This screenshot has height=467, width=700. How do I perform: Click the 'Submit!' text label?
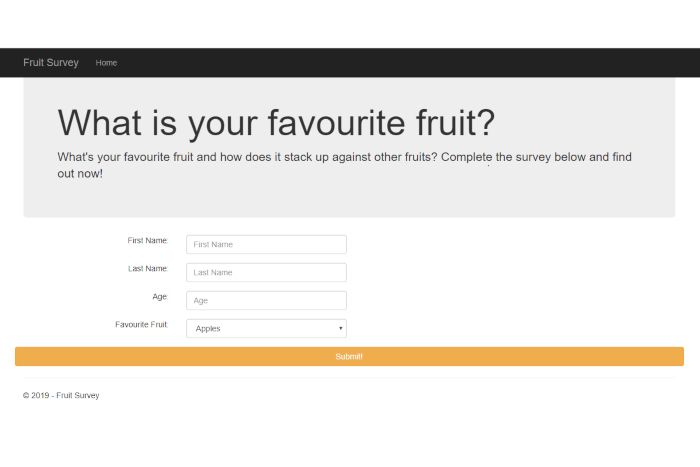pos(349,356)
